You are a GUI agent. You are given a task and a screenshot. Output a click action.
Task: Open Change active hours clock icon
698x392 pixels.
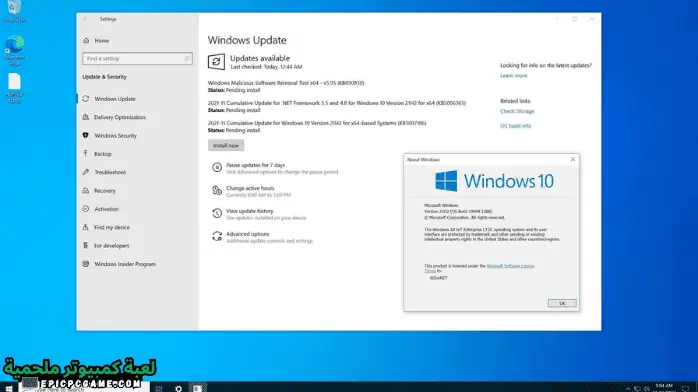click(x=217, y=190)
